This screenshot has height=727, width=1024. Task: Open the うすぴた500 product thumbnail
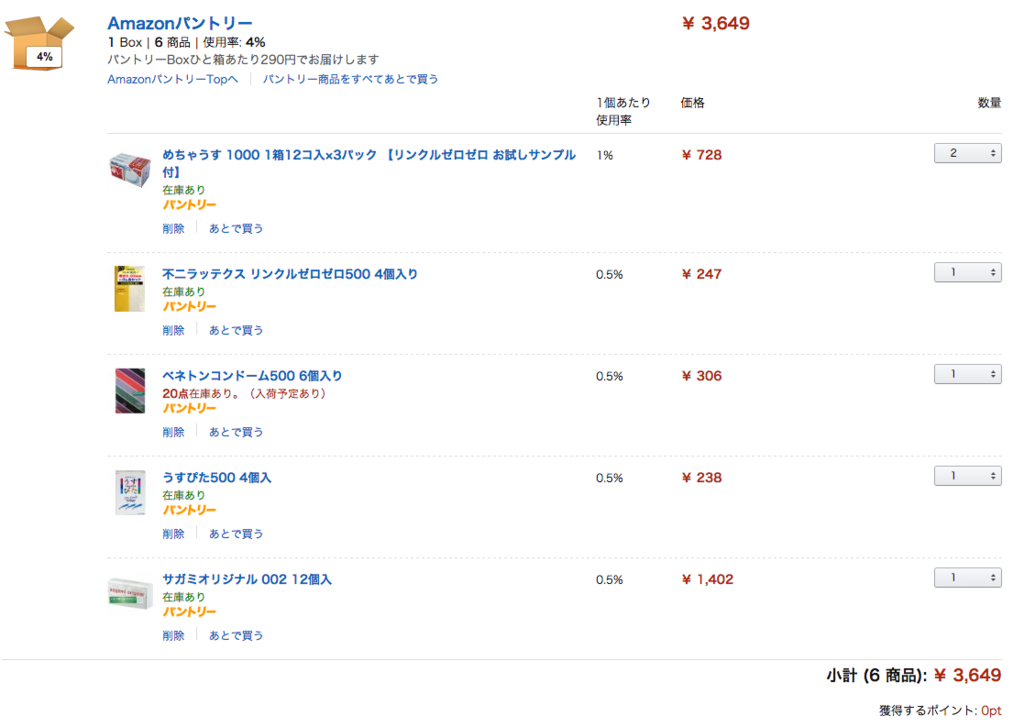[x=130, y=493]
